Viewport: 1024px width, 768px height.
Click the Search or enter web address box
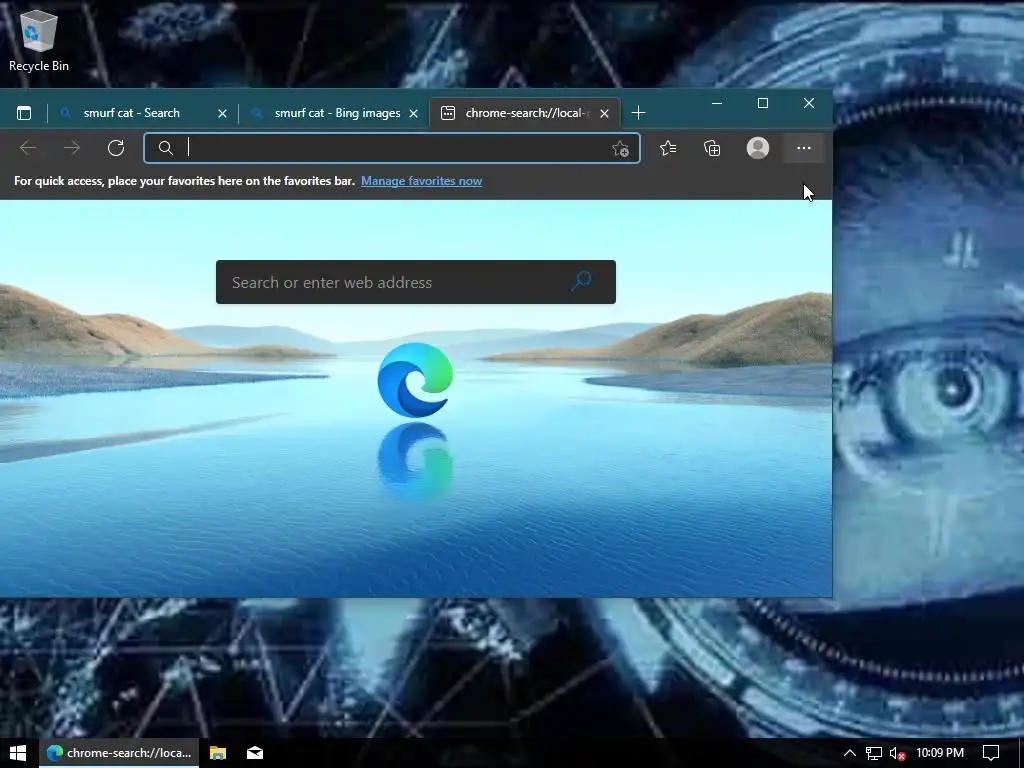[x=416, y=282]
